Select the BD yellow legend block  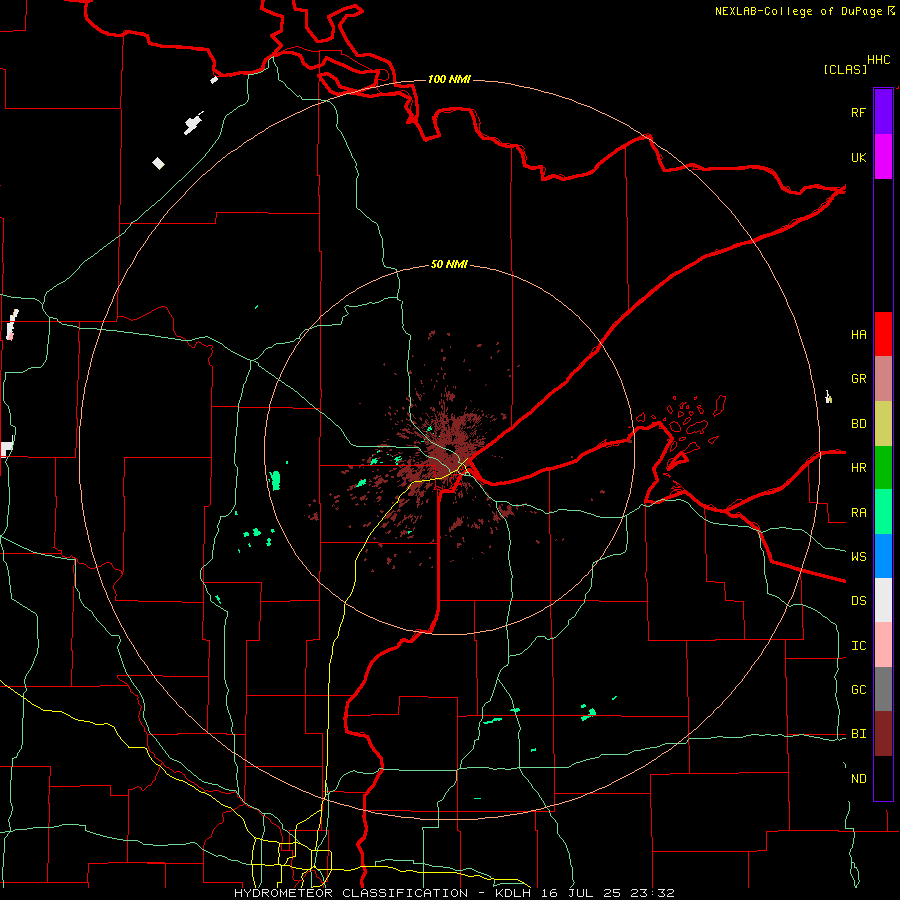click(x=883, y=424)
